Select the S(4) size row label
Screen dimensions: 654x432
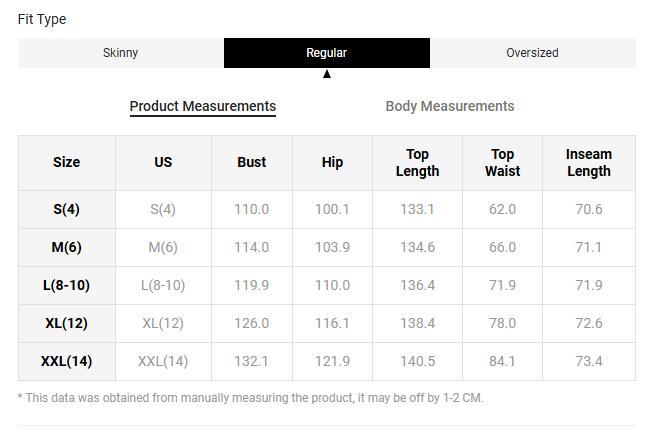(x=67, y=209)
